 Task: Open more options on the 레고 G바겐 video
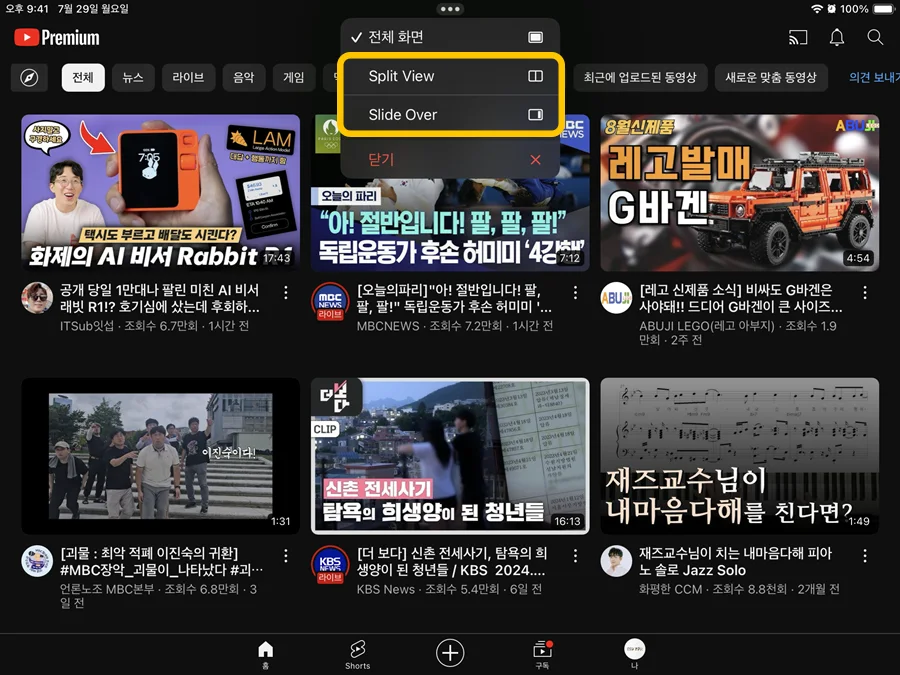point(865,292)
